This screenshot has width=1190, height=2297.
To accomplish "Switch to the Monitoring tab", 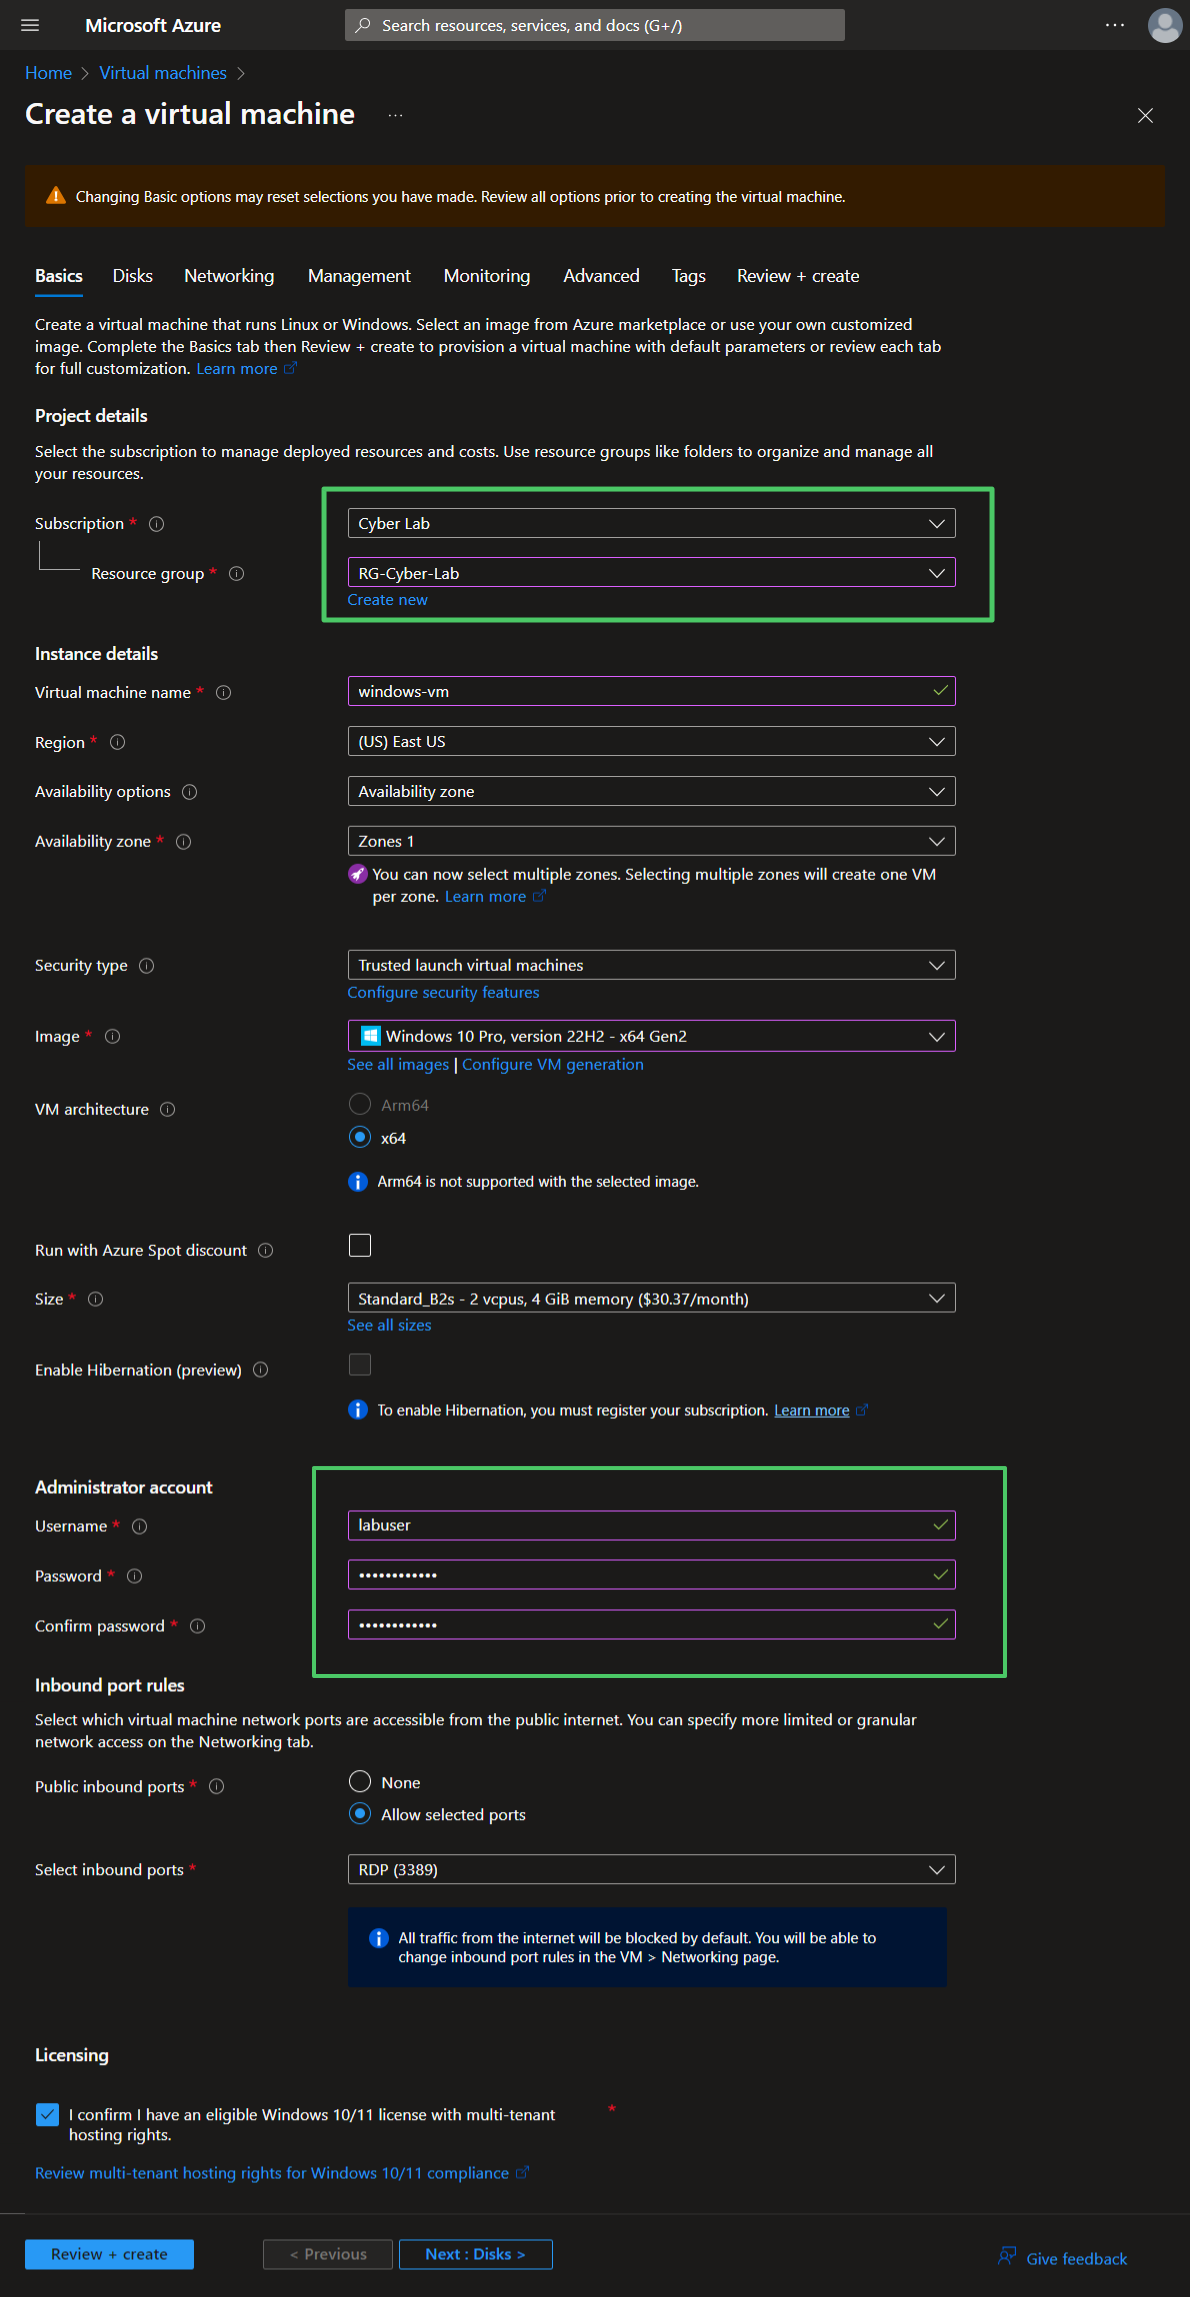I will click(487, 277).
